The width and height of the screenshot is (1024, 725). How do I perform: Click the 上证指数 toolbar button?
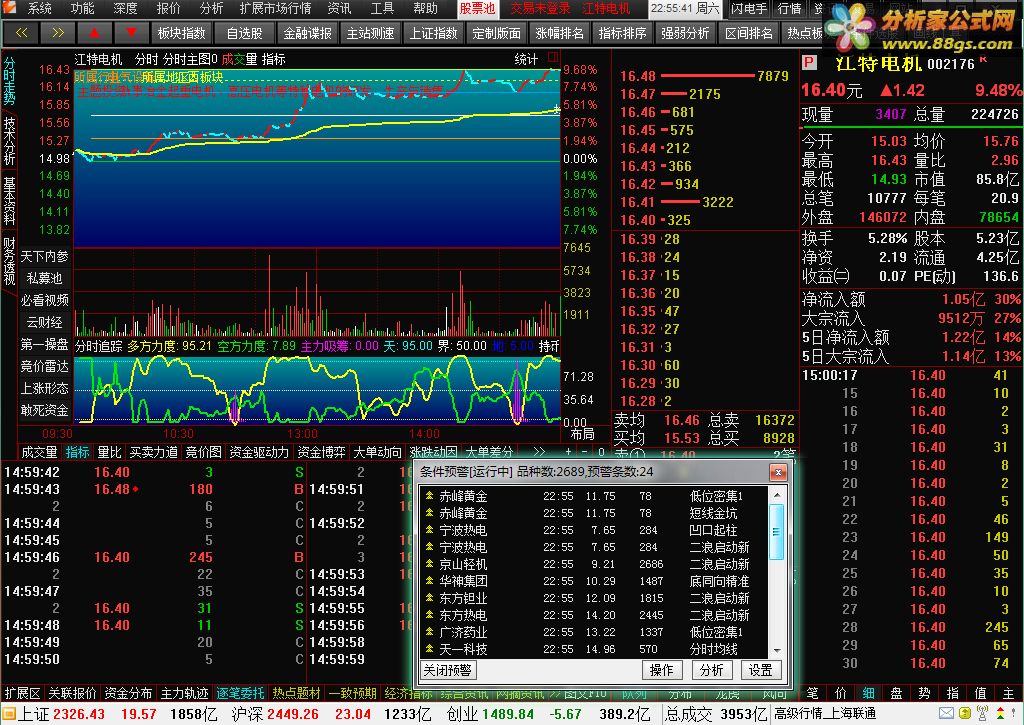tap(434, 33)
